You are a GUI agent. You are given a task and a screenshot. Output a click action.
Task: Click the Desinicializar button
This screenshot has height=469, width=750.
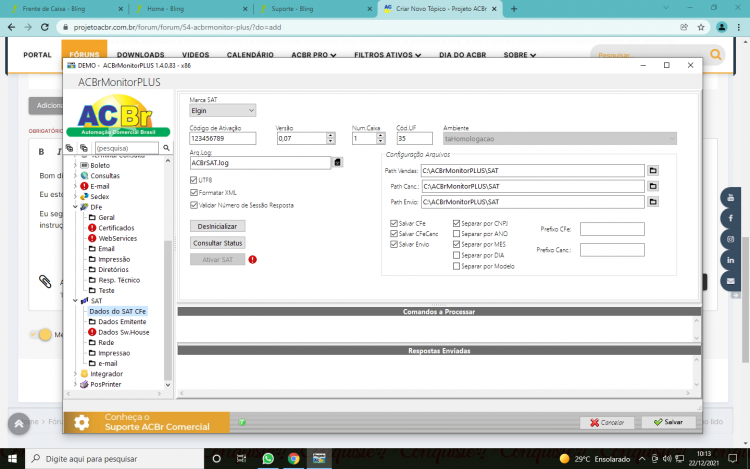[x=218, y=226]
